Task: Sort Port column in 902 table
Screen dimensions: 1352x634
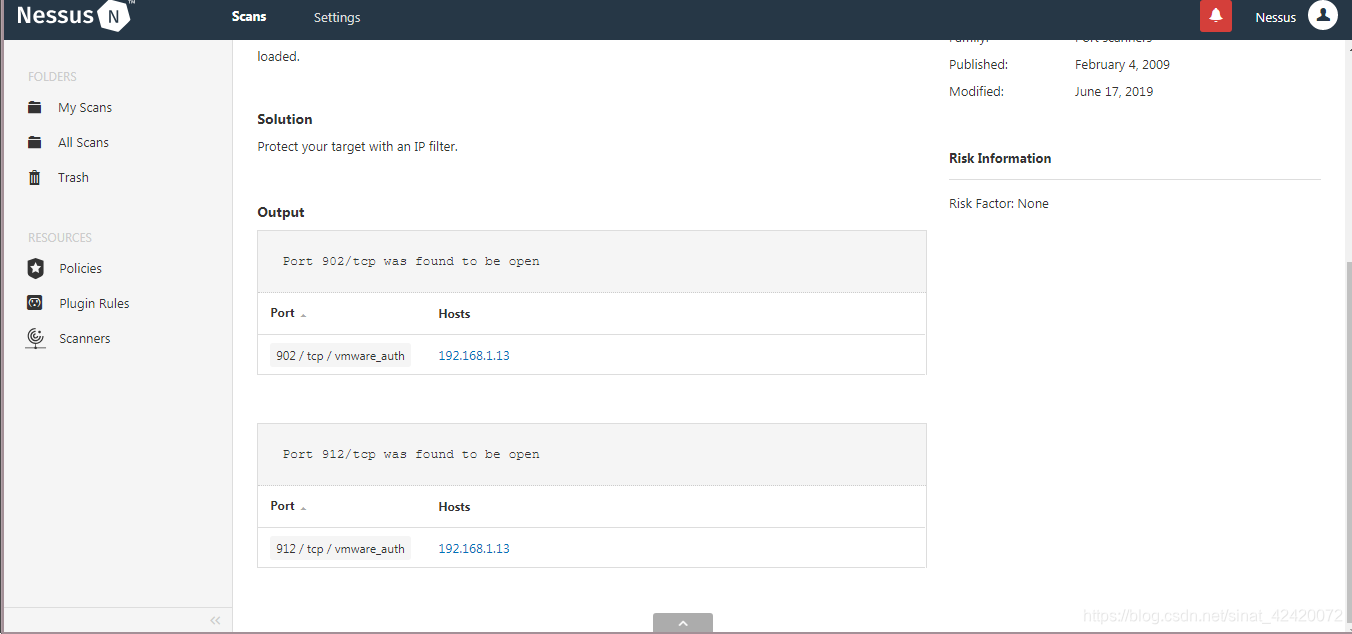Action: [288, 313]
